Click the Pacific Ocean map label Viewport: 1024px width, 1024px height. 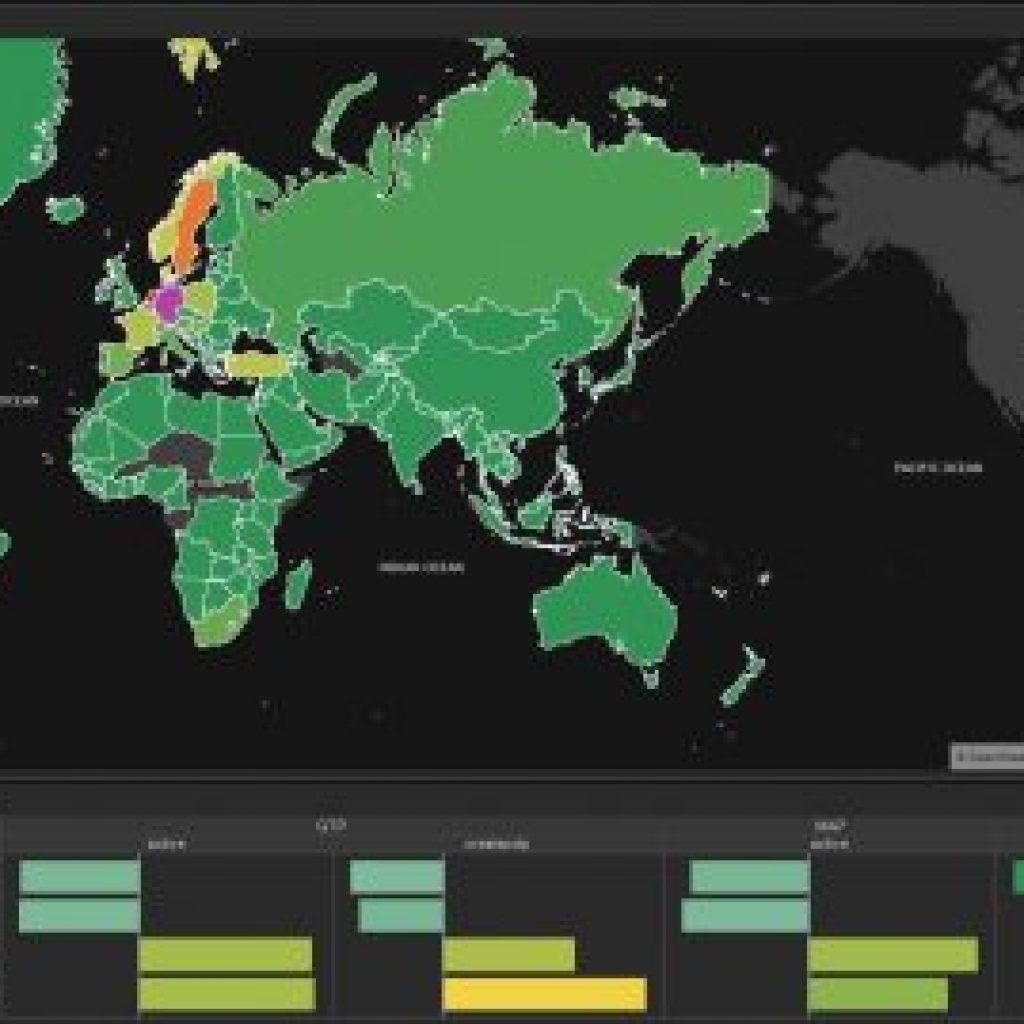pos(937,467)
